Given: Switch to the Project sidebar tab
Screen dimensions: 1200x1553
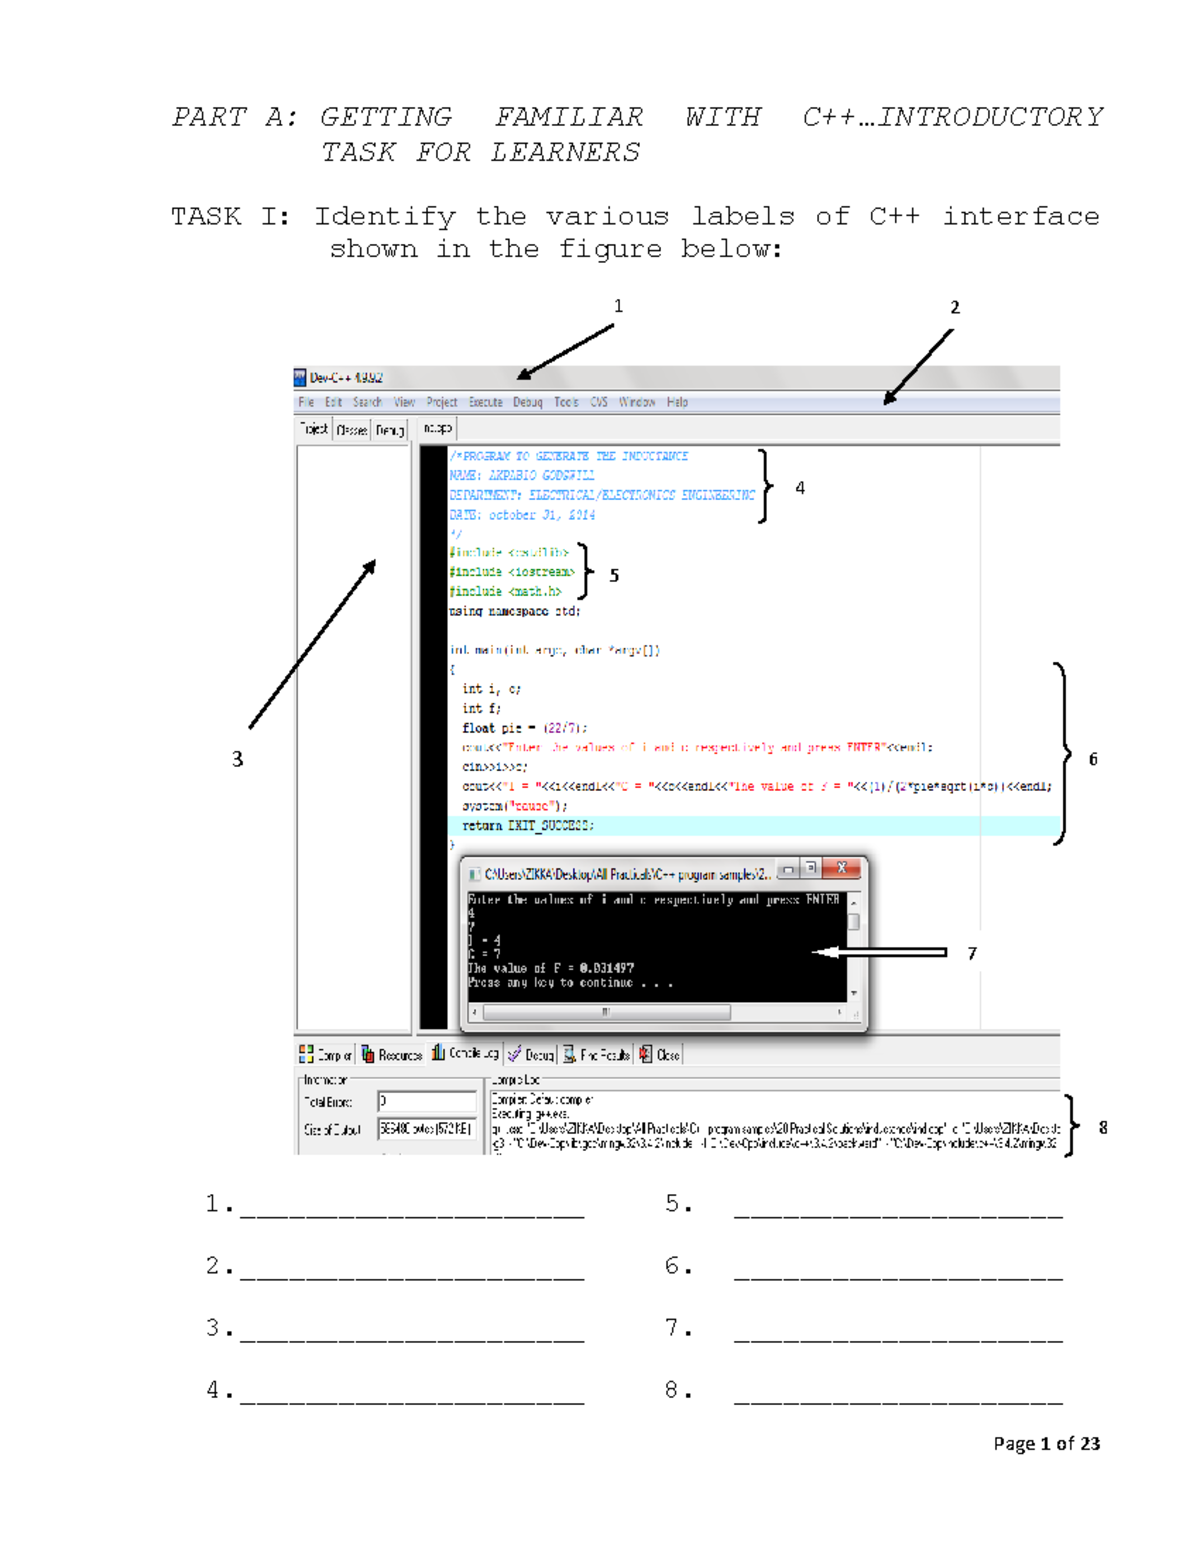Looking at the screenshot, I should click(314, 429).
